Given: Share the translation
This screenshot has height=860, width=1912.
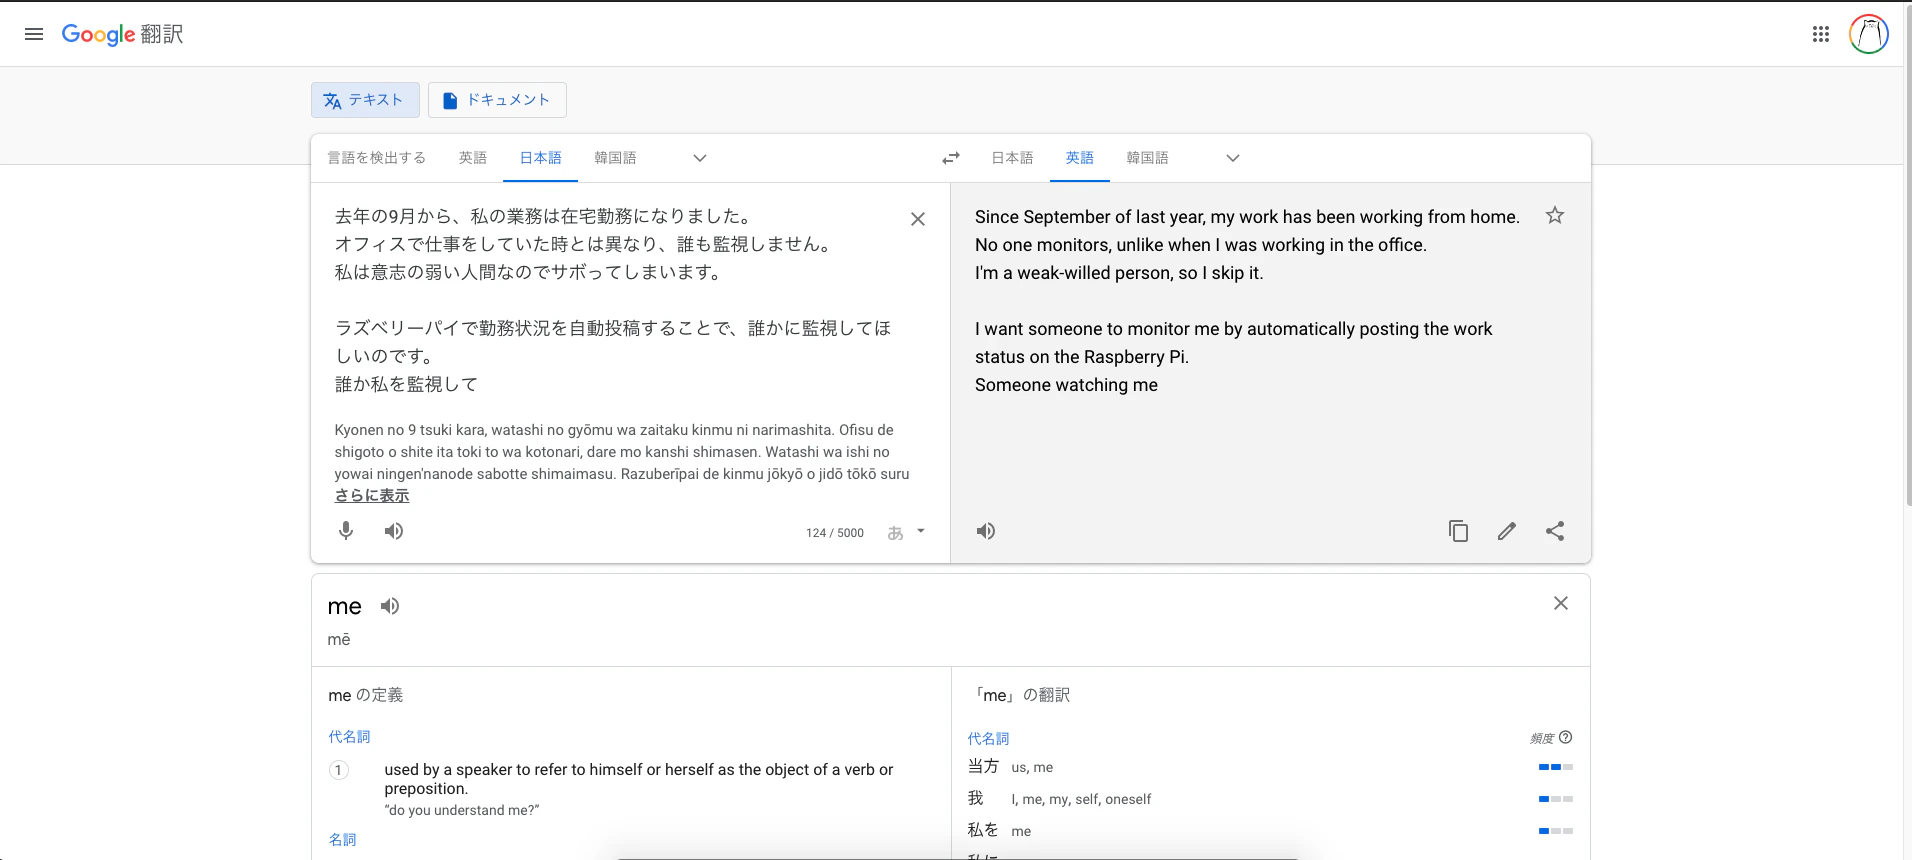Looking at the screenshot, I should pos(1555,531).
